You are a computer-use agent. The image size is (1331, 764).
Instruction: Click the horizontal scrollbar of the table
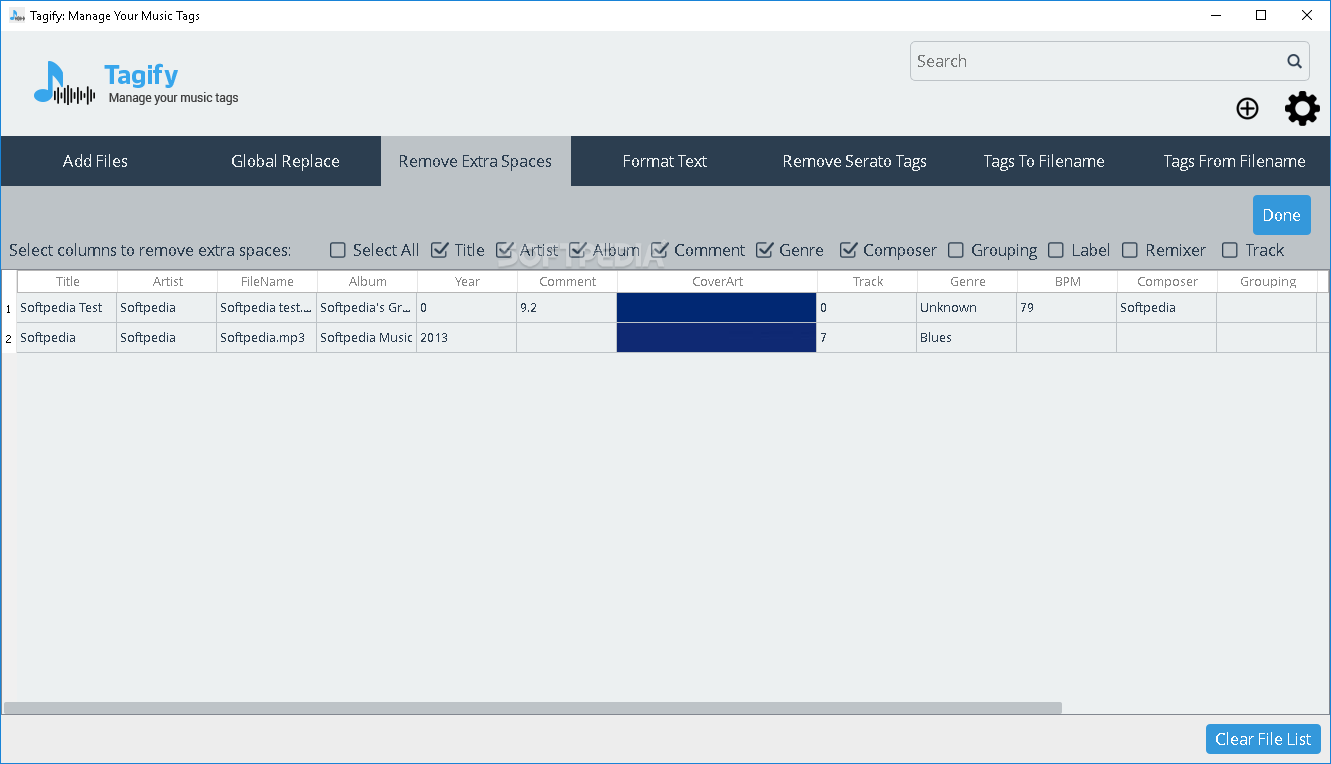532,707
